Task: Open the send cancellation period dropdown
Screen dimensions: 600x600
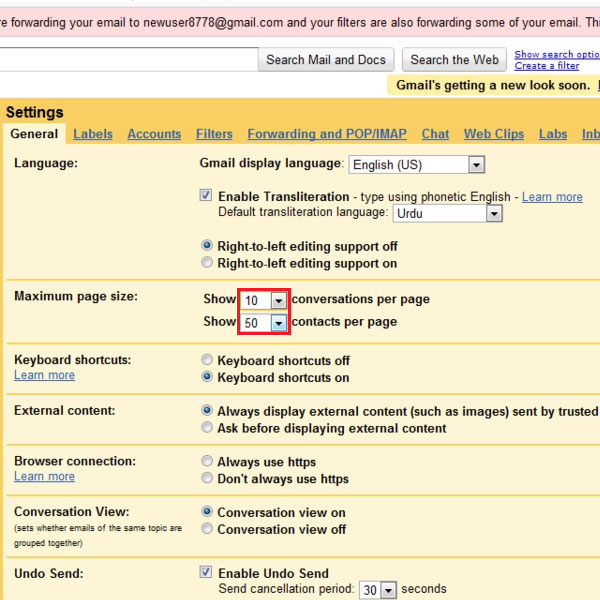Action: point(377,590)
